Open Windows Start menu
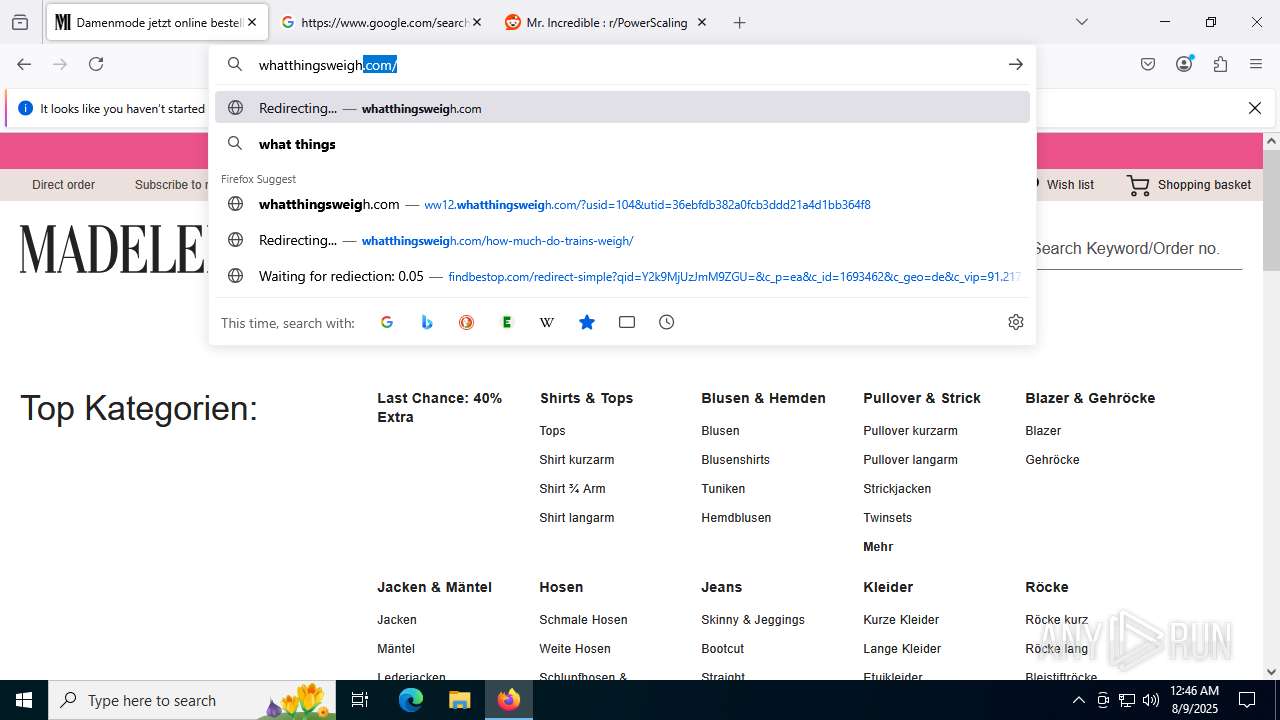This screenshot has width=1280, height=720. click(24, 700)
